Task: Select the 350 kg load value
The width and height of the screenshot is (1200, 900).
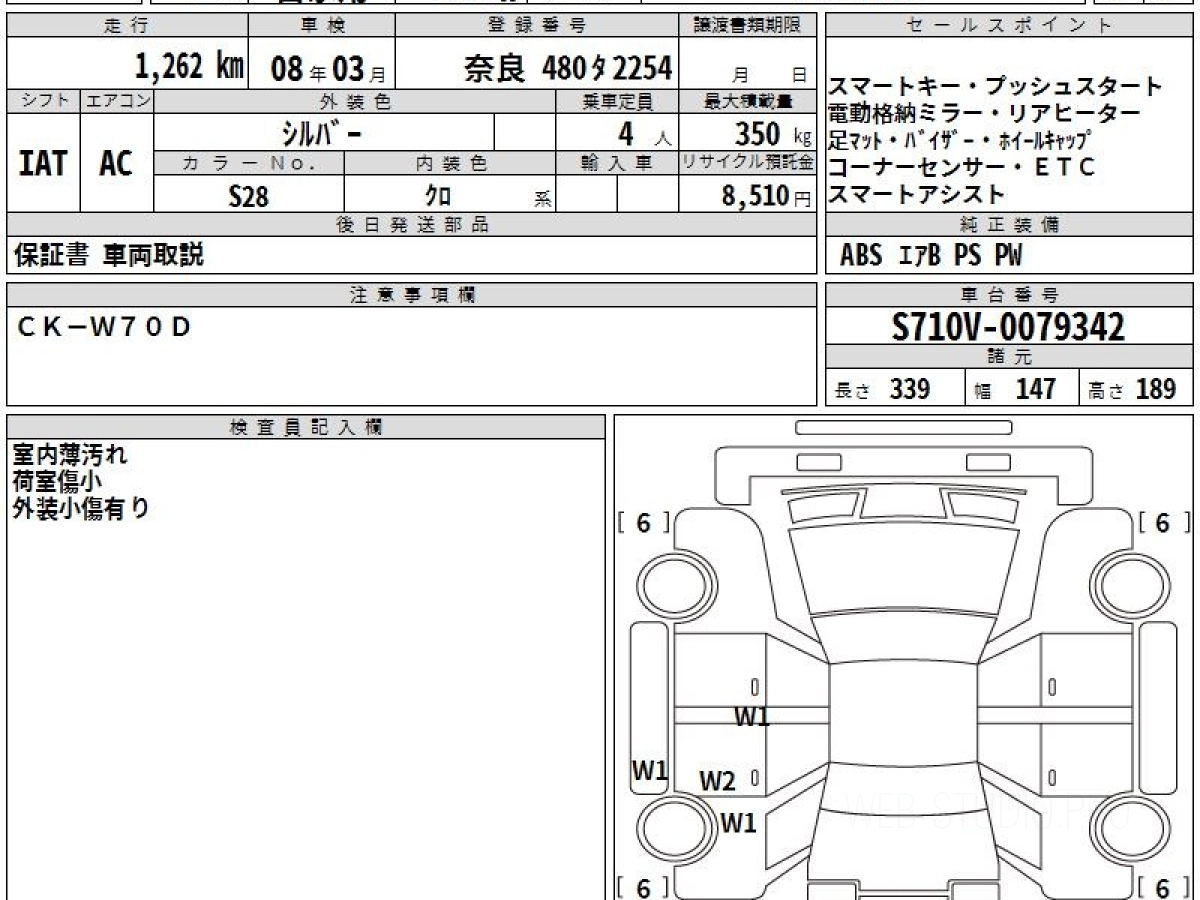Action: pos(773,133)
